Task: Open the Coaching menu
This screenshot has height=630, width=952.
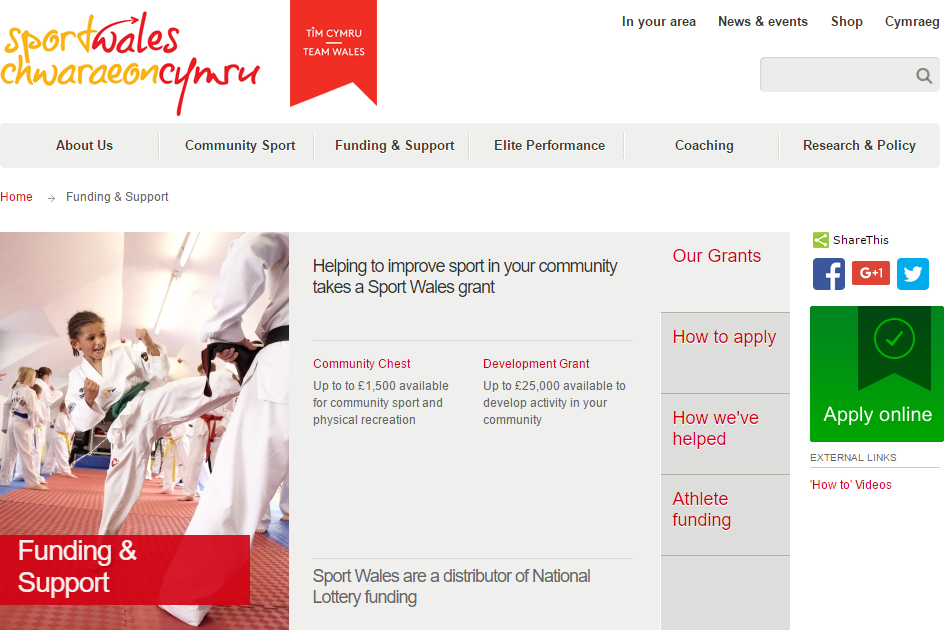Action: pyautogui.click(x=704, y=146)
